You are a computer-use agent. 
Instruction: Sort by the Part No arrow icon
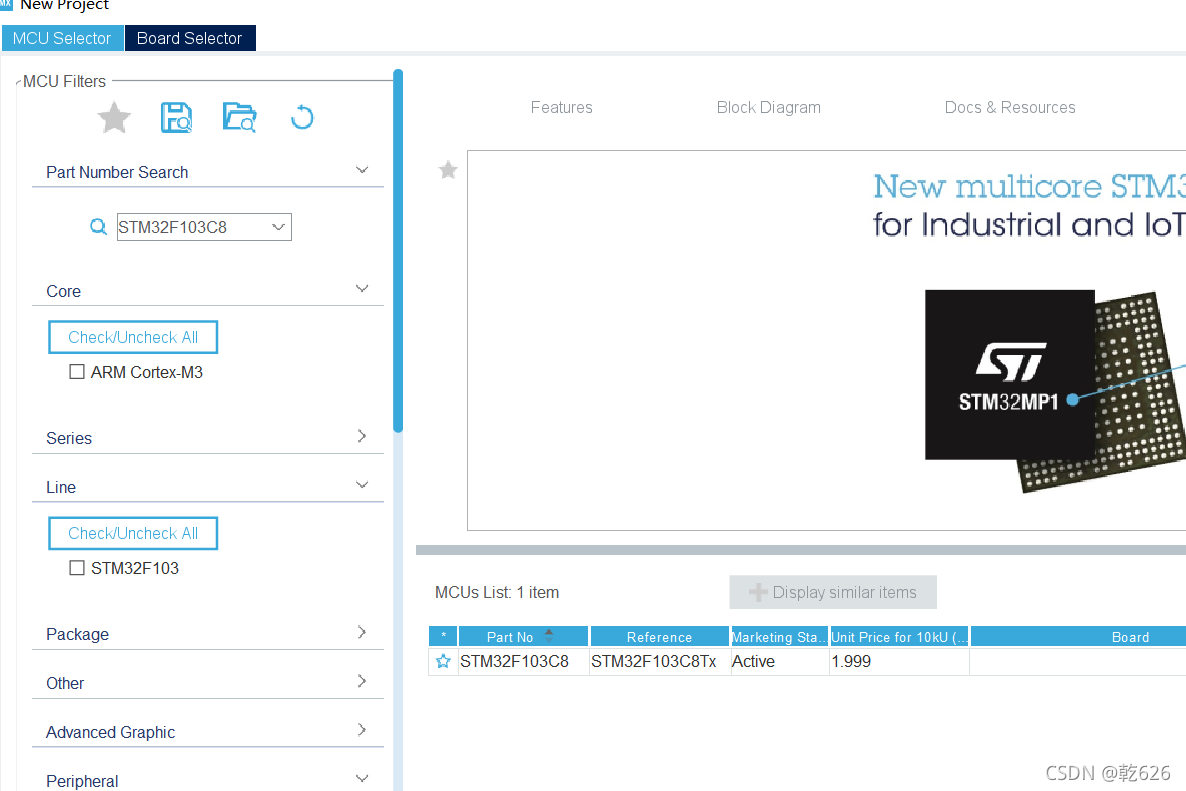(549, 635)
